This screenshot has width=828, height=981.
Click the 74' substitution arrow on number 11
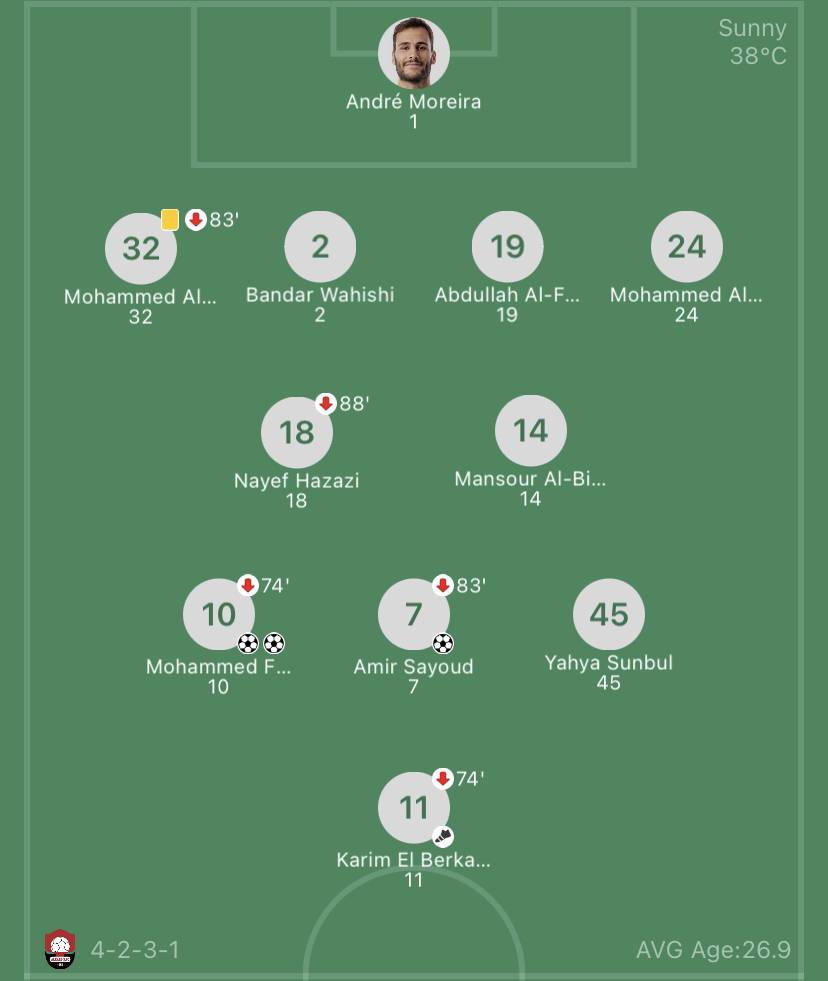(443, 778)
